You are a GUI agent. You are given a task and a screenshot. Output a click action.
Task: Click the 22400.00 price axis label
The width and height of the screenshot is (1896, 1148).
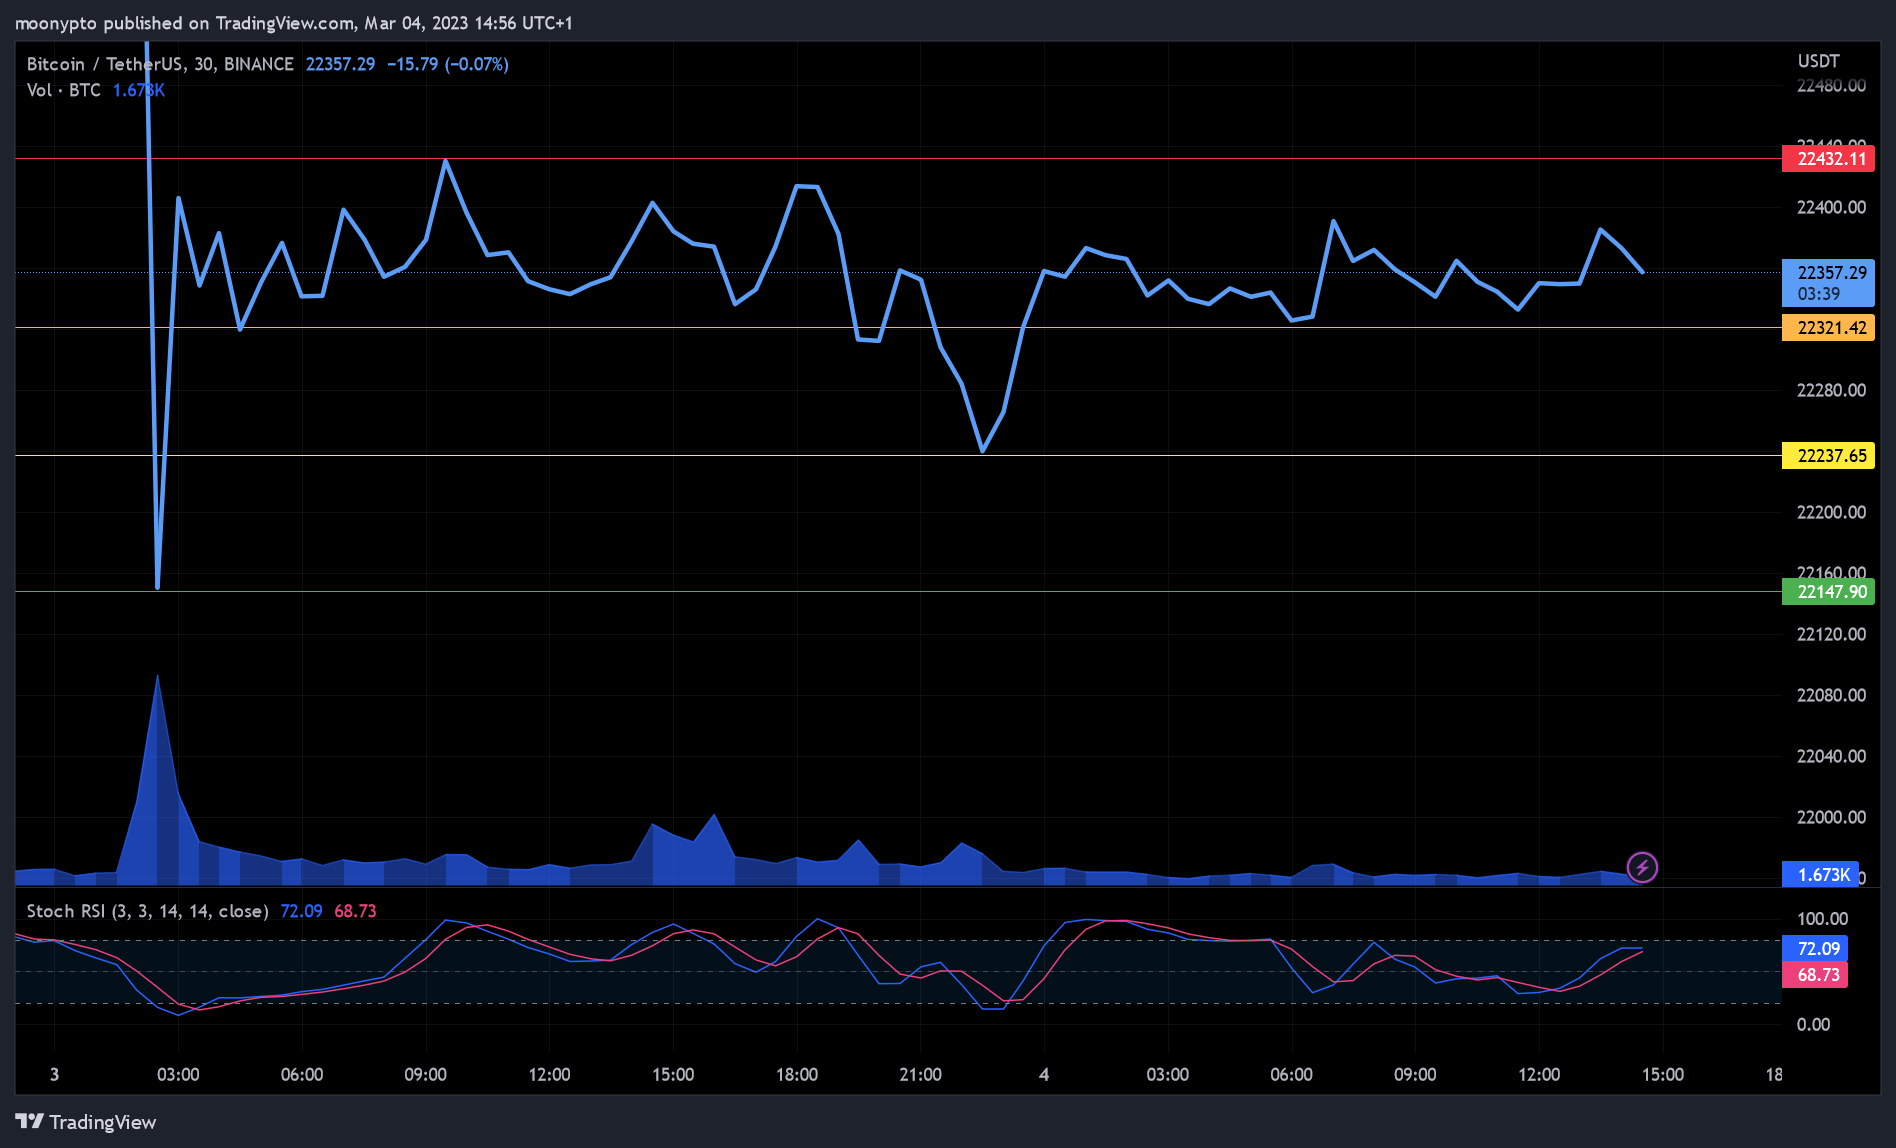pyautogui.click(x=1831, y=207)
